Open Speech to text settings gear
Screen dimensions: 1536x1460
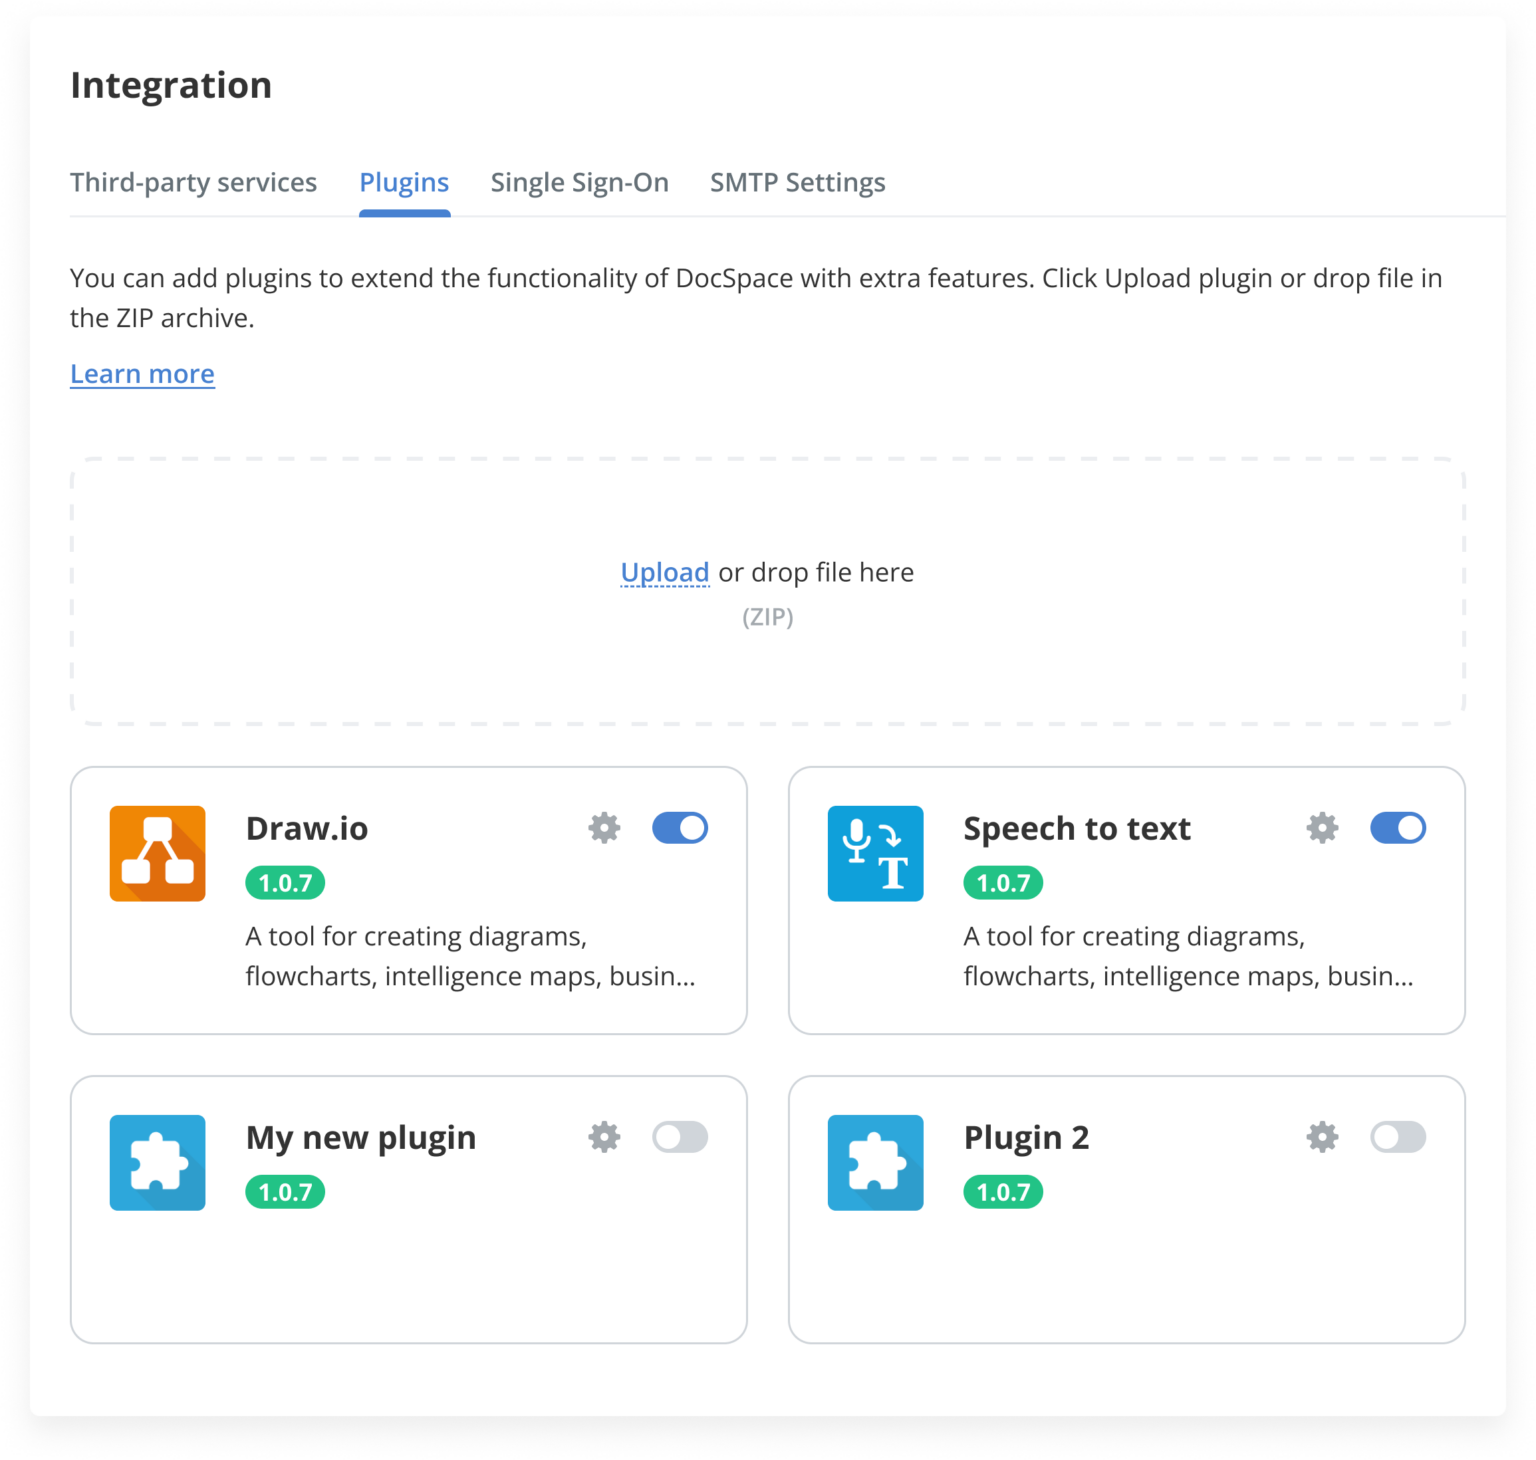pos(1322,828)
